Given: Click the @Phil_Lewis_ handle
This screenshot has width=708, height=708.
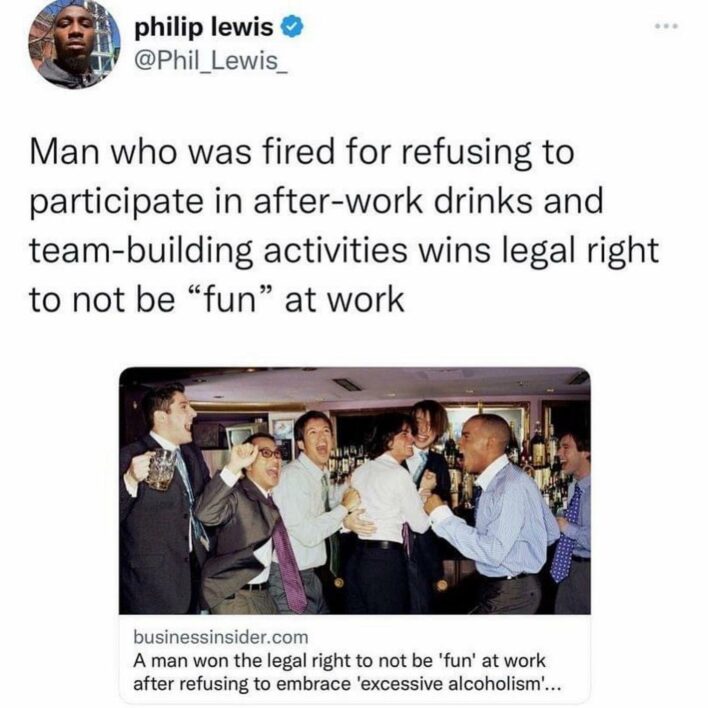Looking at the screenshot, I should [210, 61].
